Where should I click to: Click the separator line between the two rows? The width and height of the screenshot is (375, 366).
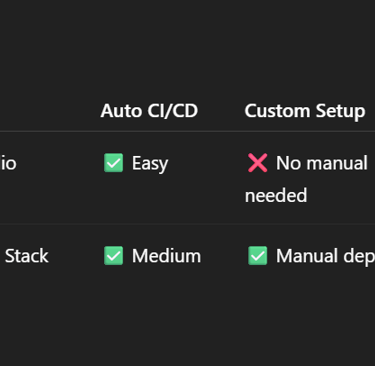pos(187,224)
